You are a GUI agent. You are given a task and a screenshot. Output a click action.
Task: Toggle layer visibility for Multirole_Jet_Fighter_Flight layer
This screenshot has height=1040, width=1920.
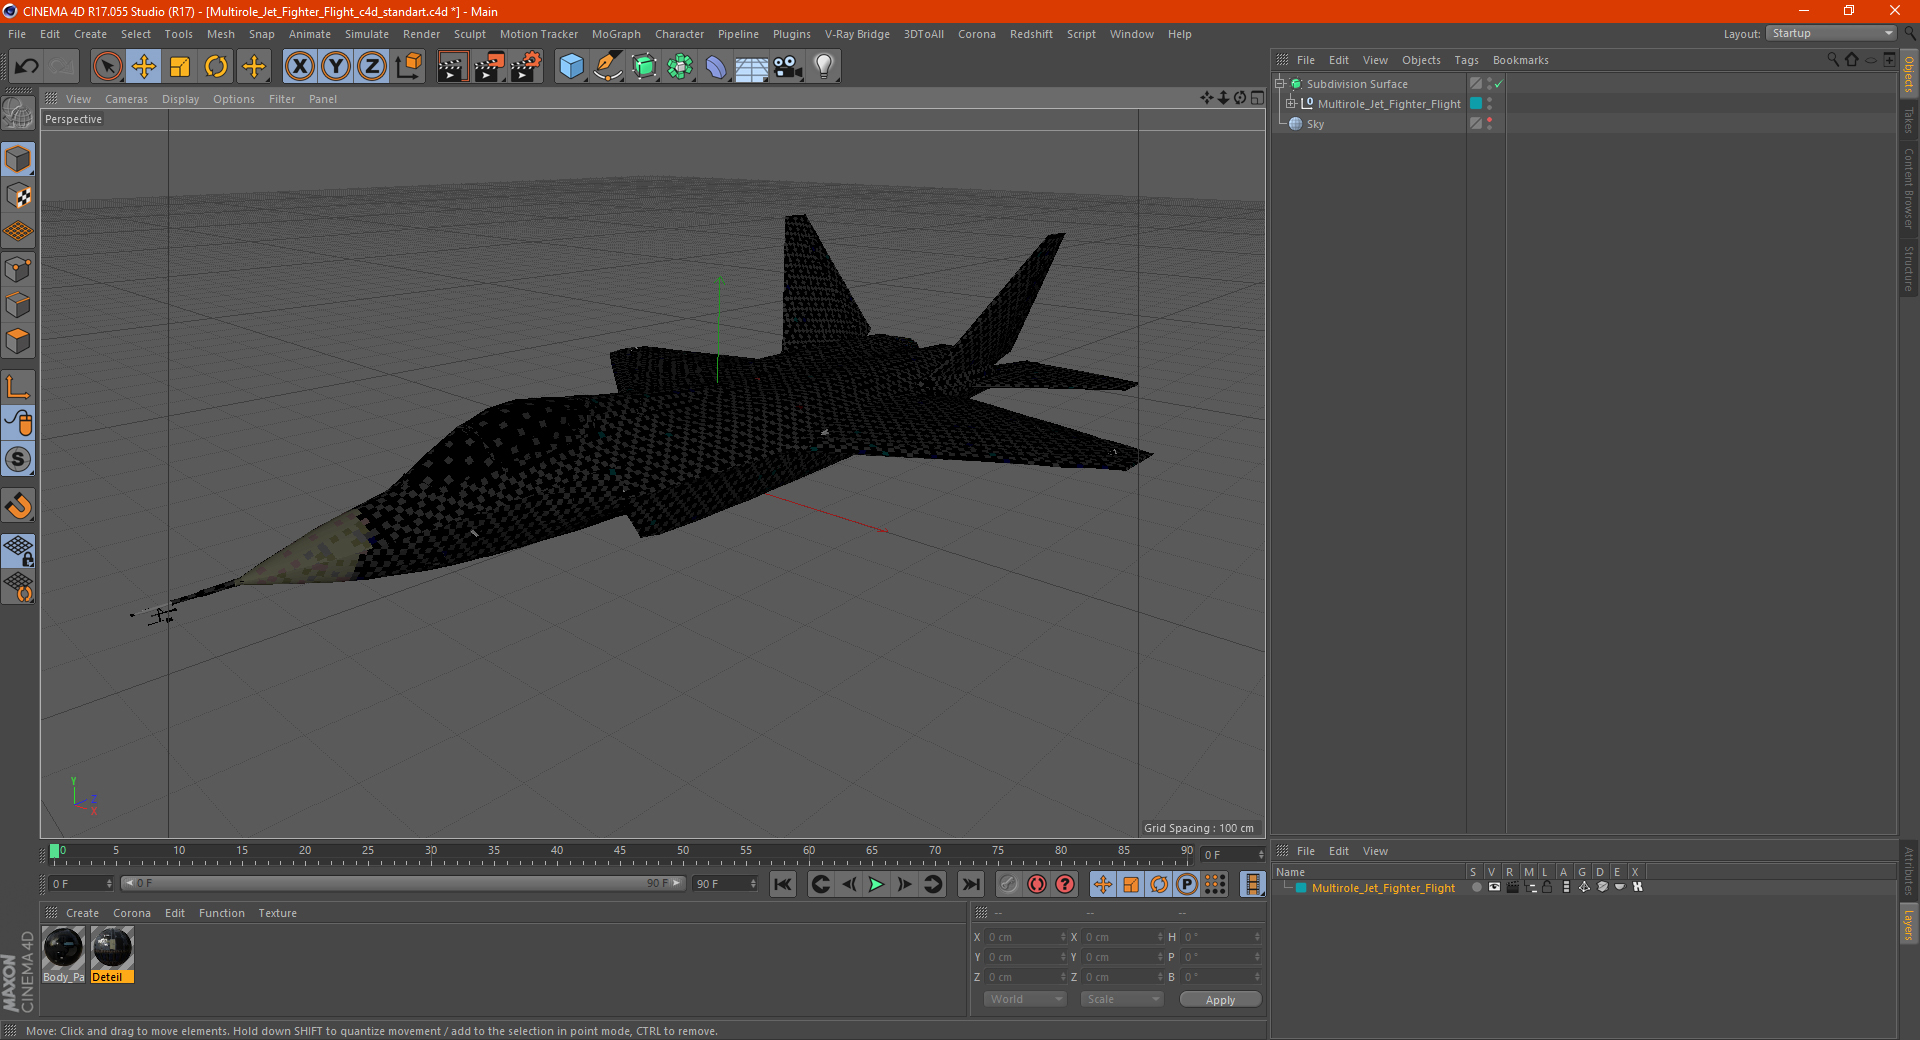[x=1494, y=887]
